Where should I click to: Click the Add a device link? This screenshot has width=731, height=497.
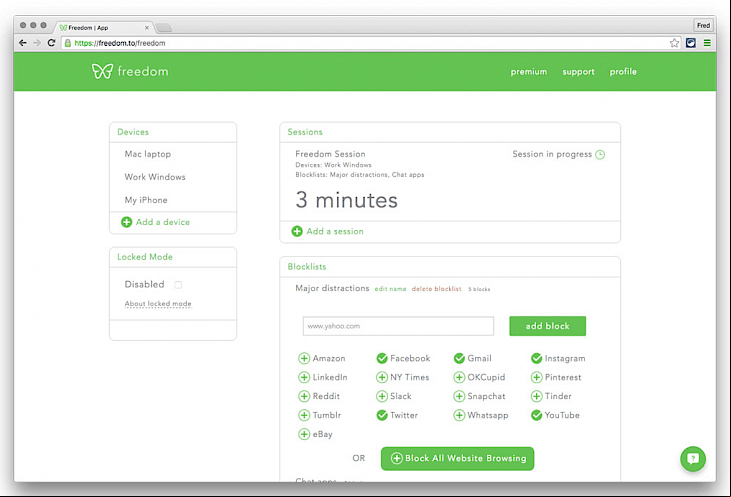(163, 222)
